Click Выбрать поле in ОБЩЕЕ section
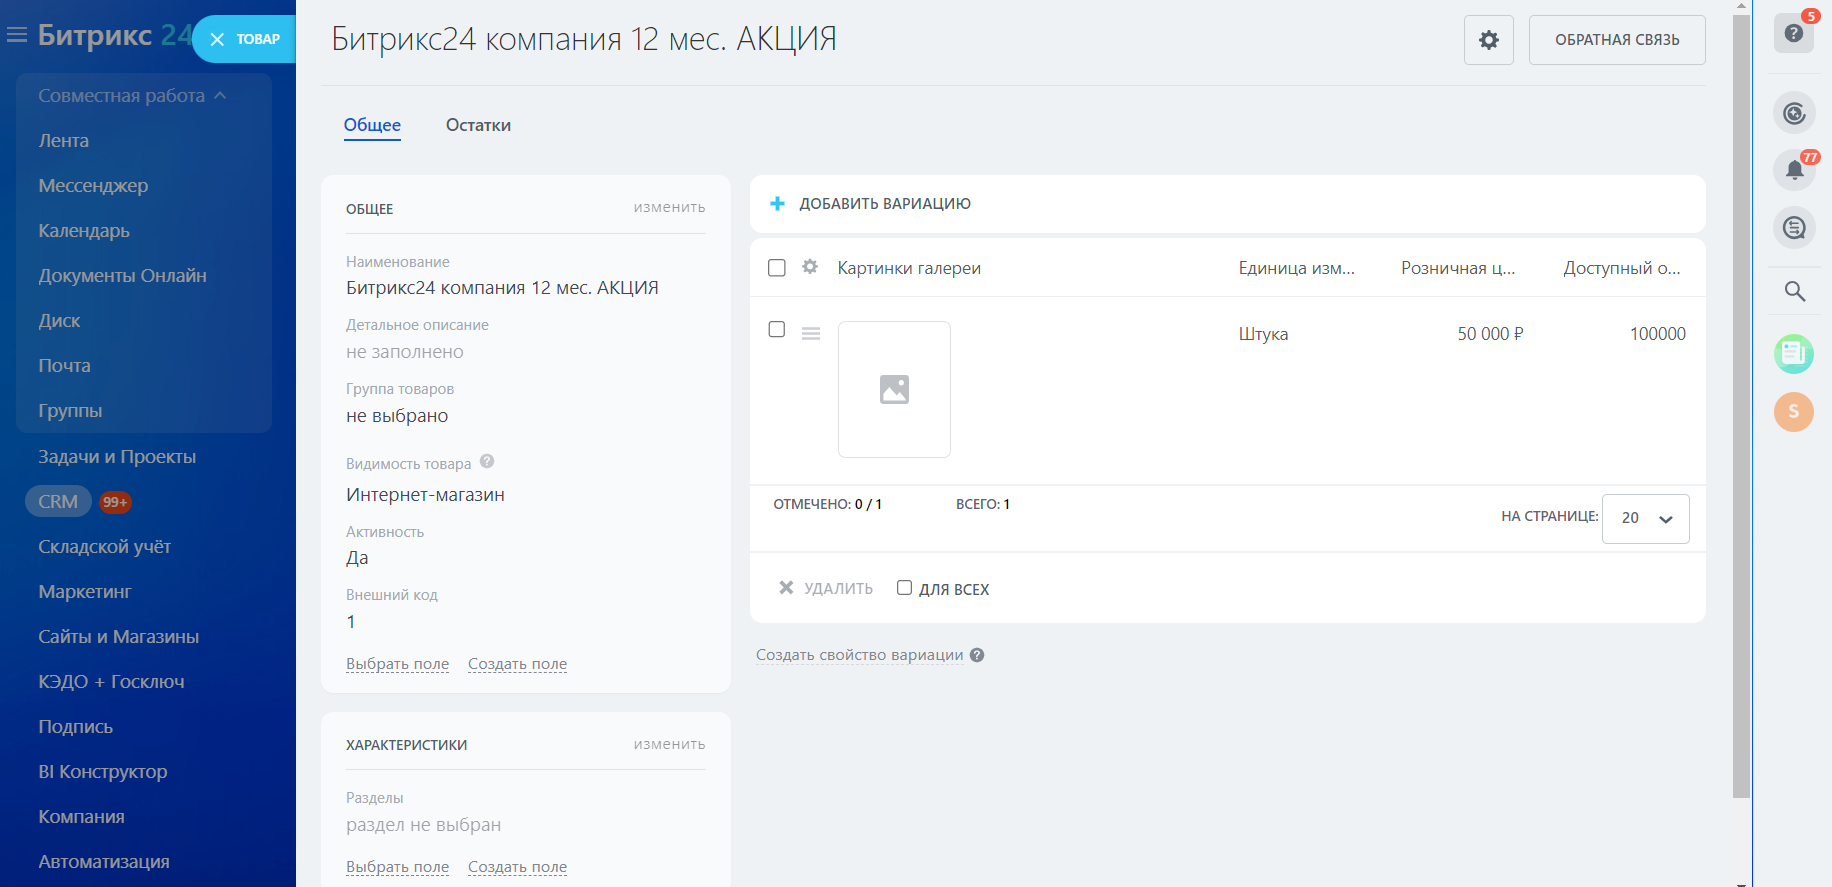 pyautogui.click(x=397, y=664)
